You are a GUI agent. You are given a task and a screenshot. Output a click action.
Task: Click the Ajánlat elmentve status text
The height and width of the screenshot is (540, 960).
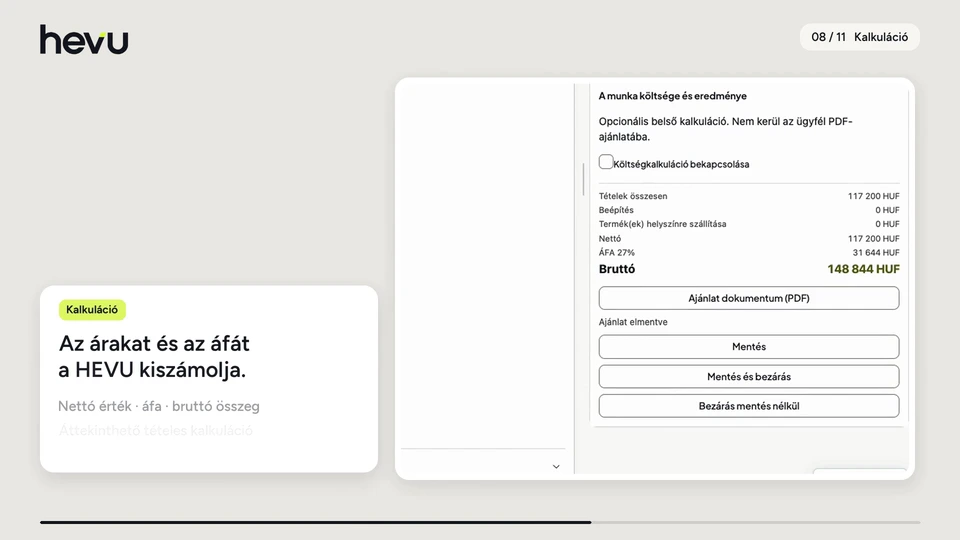click(633, 322)
